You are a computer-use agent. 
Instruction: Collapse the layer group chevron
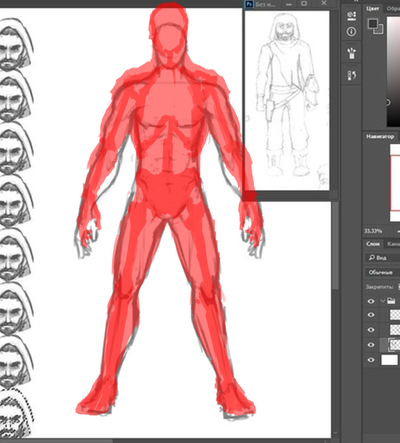point(382,301)
